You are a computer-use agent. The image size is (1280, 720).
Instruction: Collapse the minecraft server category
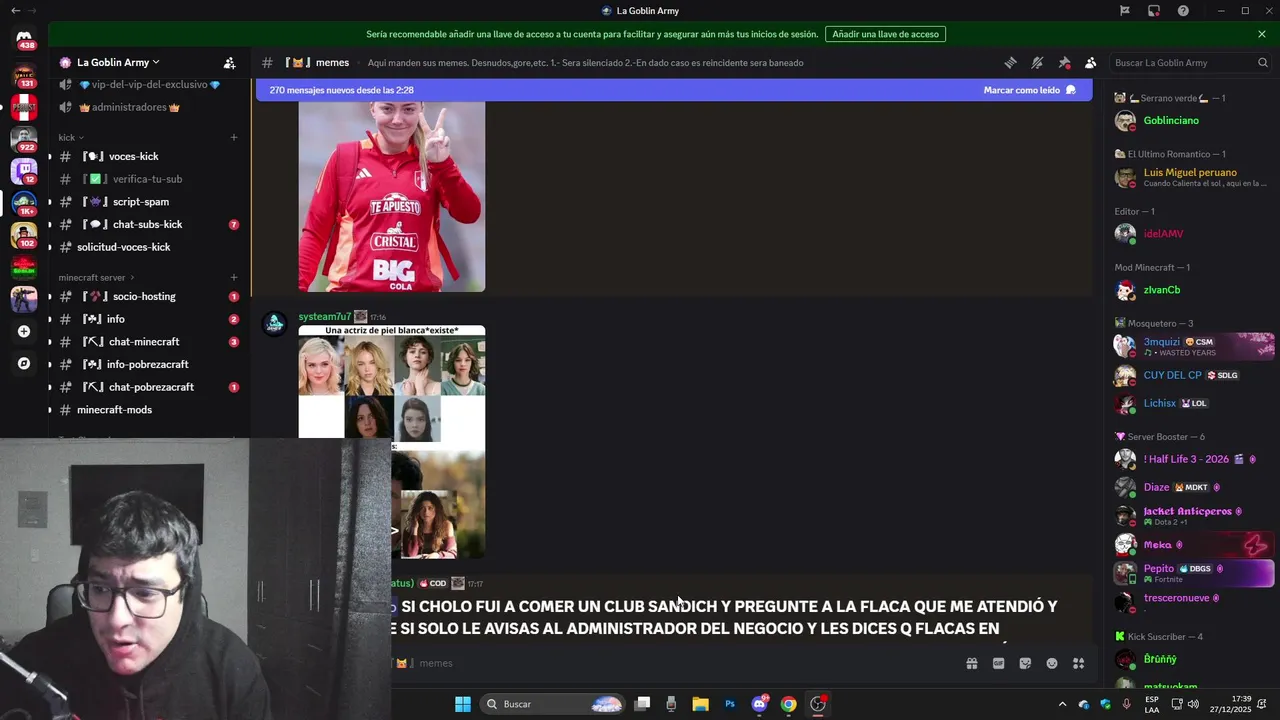click(x=96, y=277)
